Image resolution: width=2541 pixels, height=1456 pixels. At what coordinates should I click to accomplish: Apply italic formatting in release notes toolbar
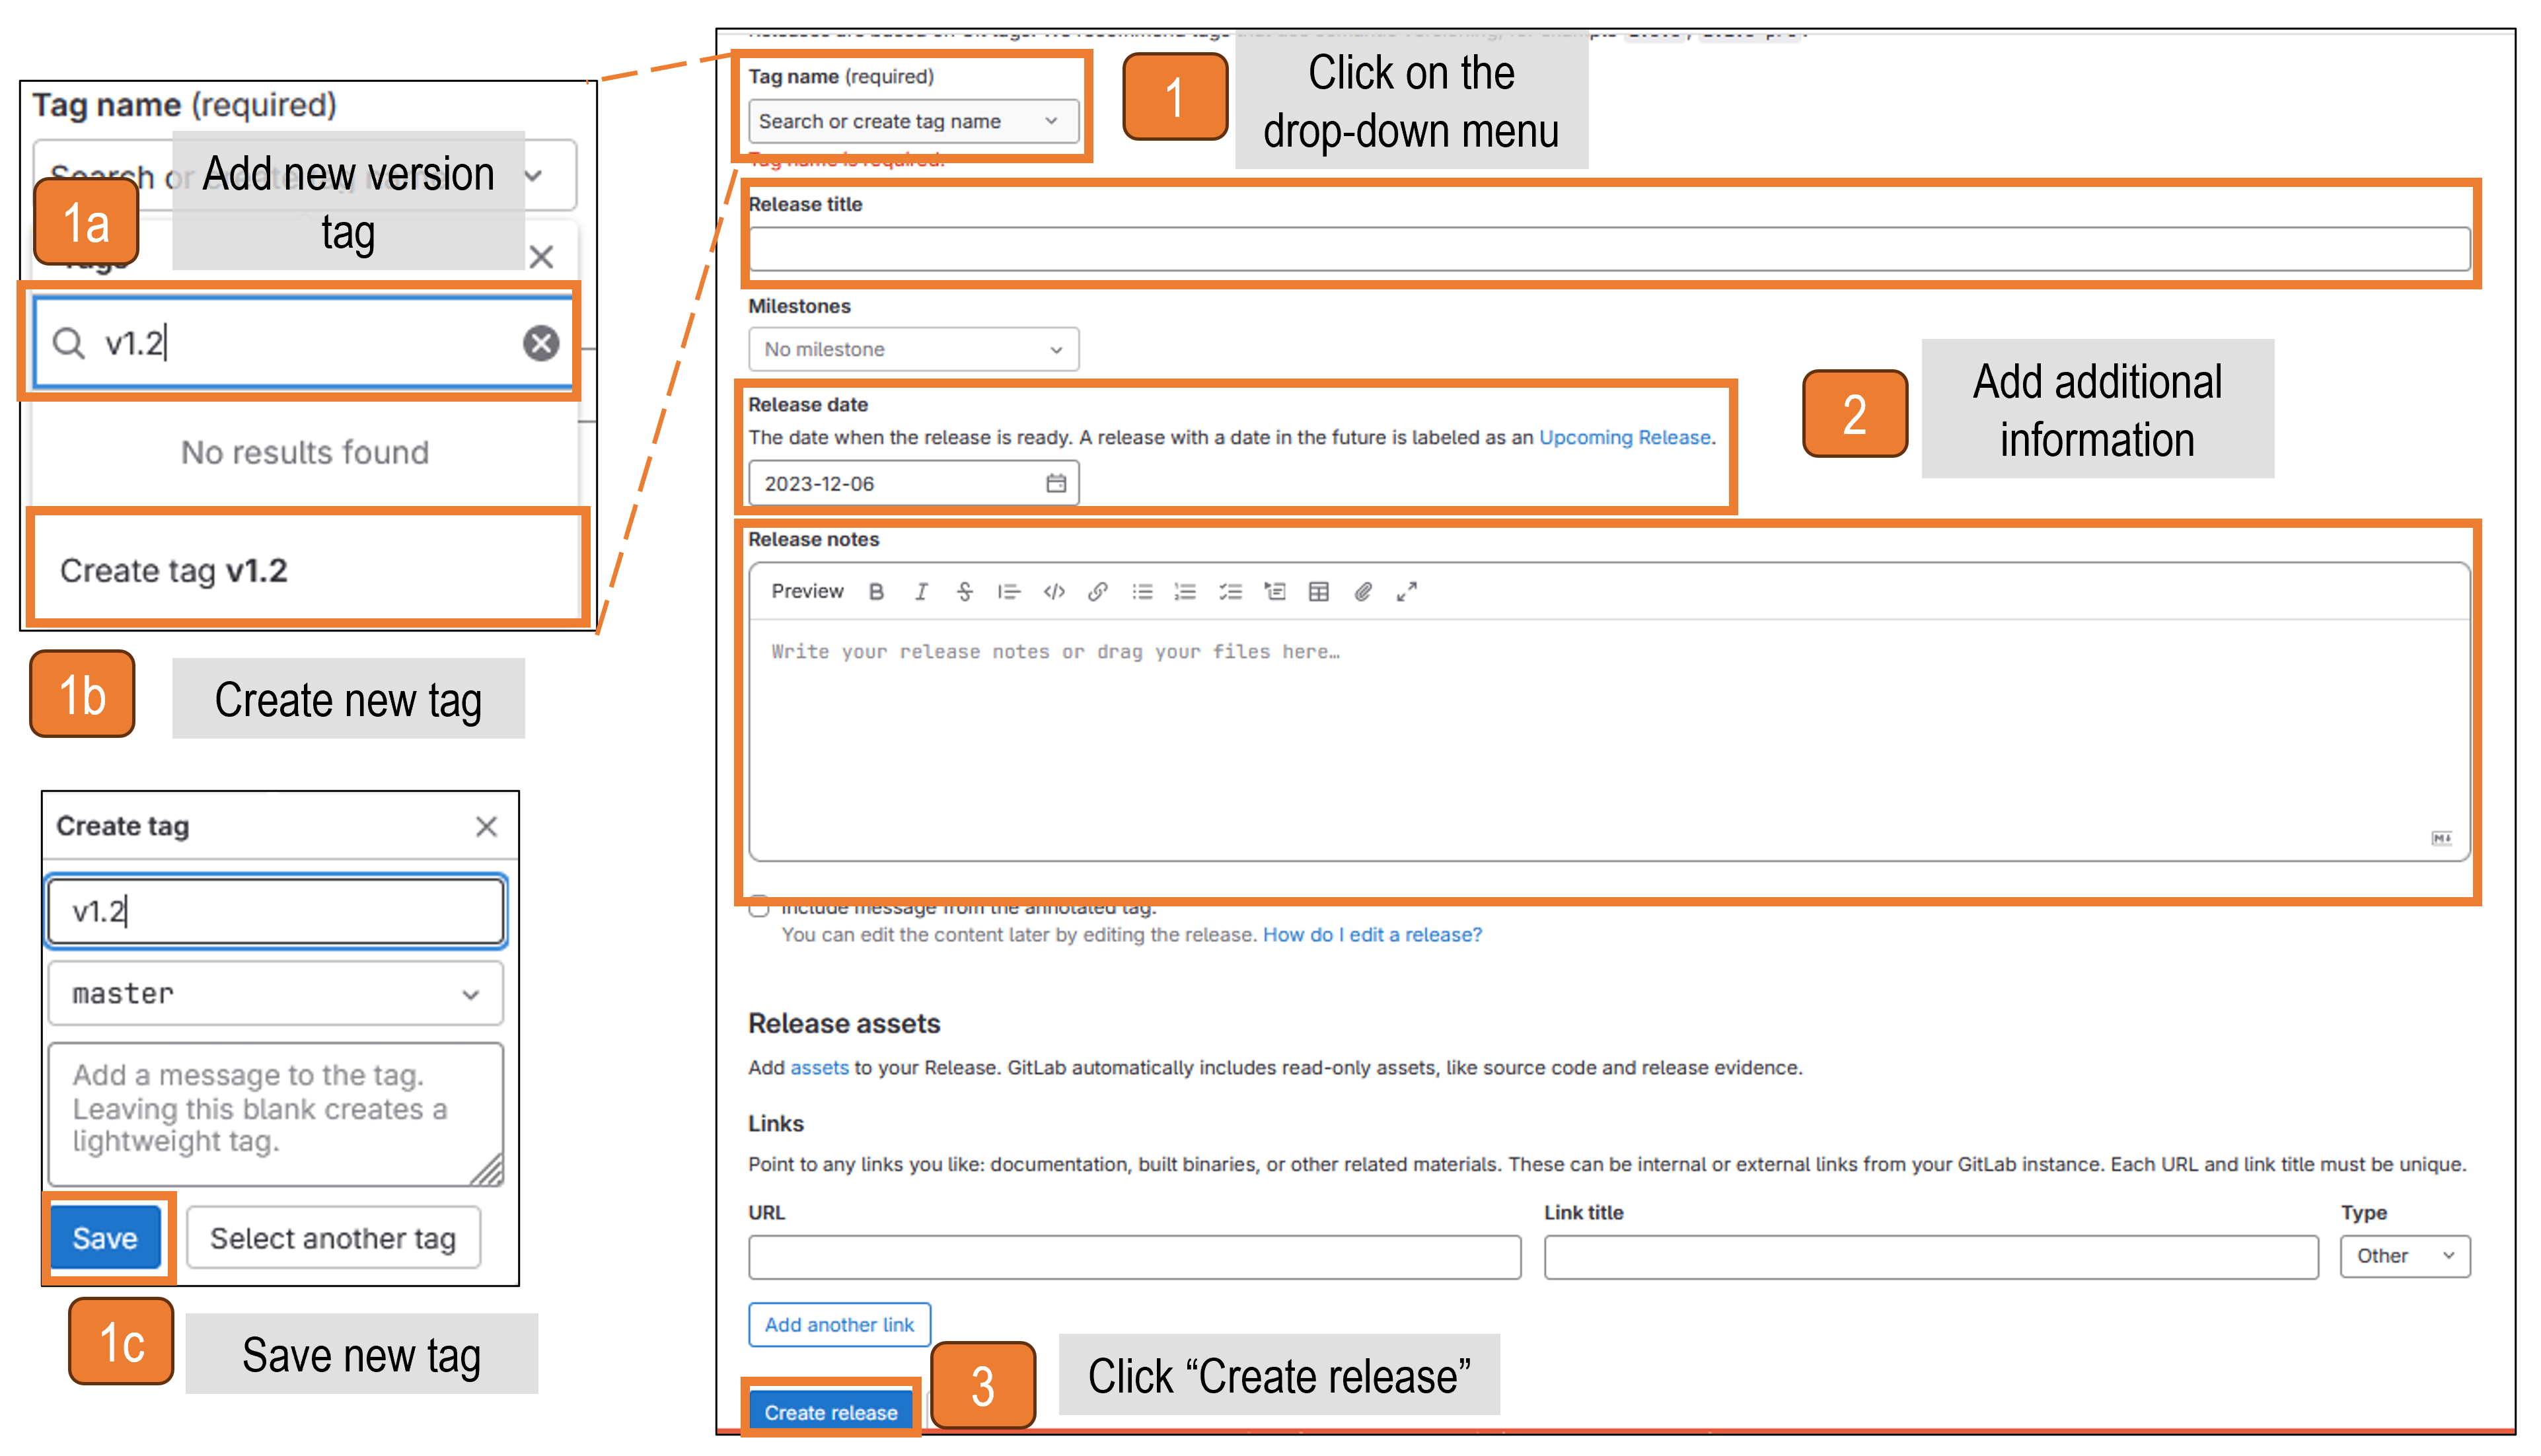tap(921, 592)
